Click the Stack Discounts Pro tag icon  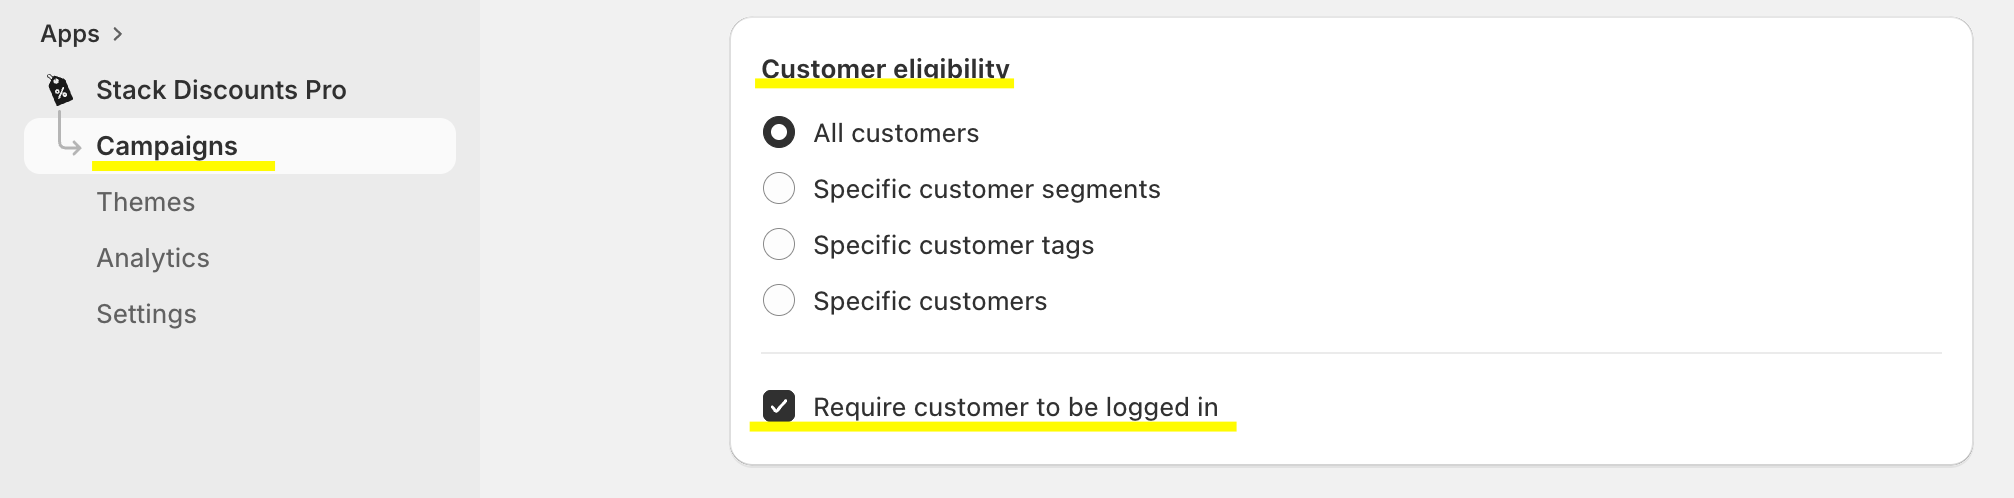[60, 90]
